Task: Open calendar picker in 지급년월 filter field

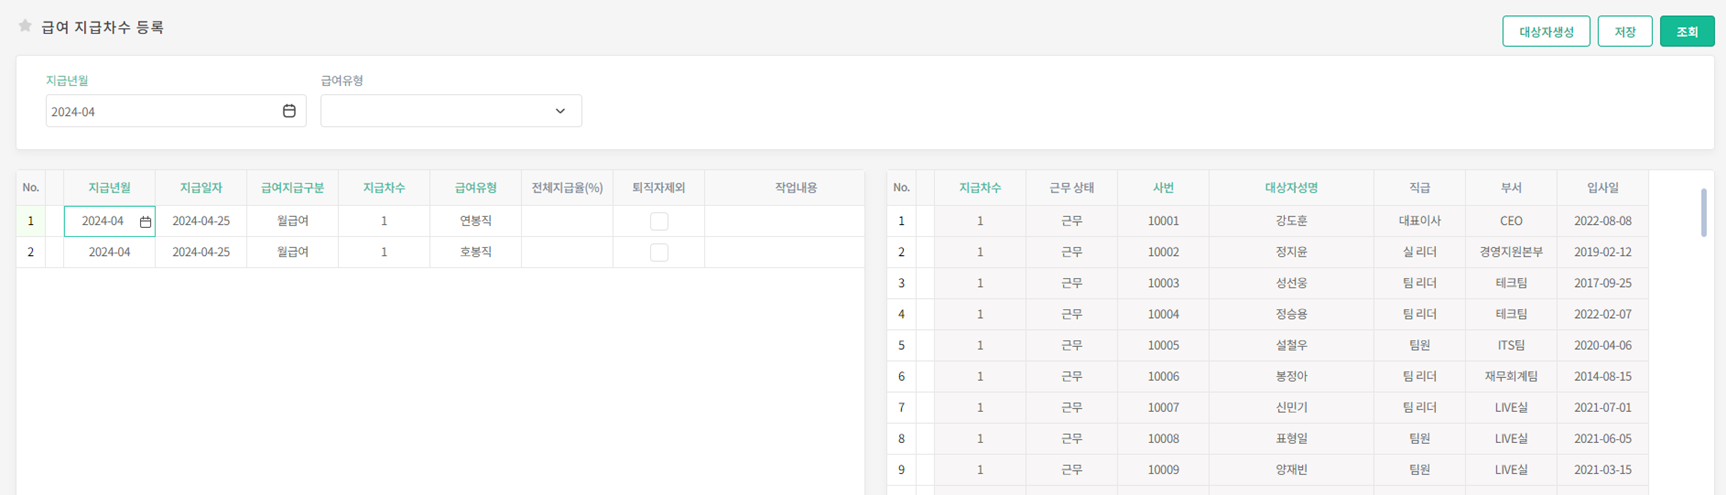Action: pos(289,111)
